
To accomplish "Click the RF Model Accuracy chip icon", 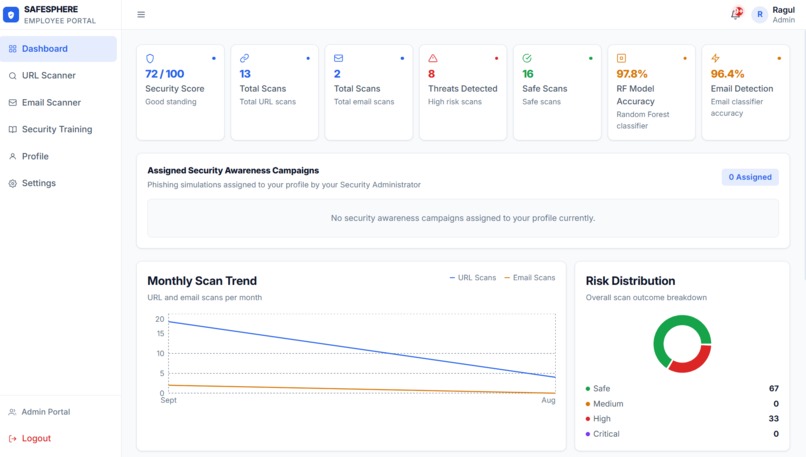I will tap(621, 58).
